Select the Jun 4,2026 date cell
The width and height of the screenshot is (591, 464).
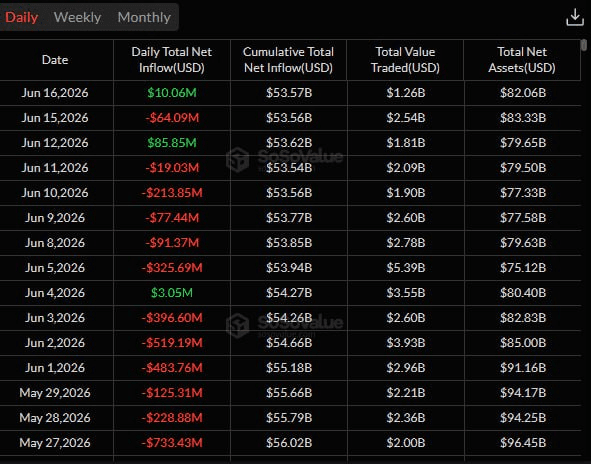(x=55, y=292)
